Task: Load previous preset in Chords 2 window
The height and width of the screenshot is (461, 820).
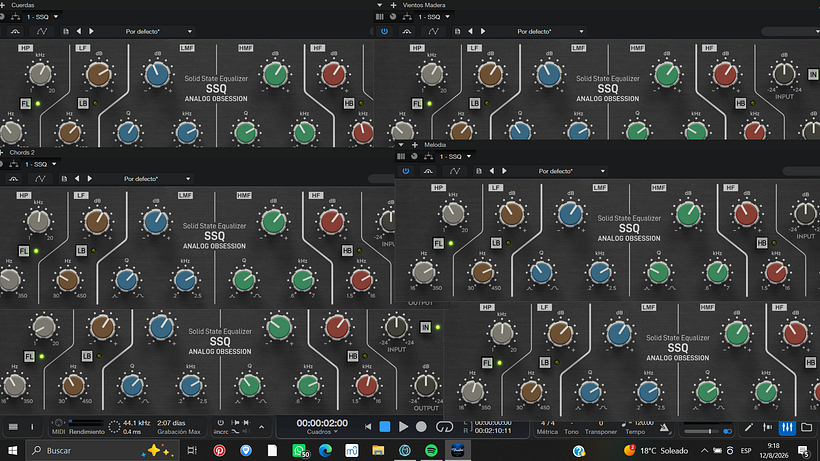Action: pos(77,179)
